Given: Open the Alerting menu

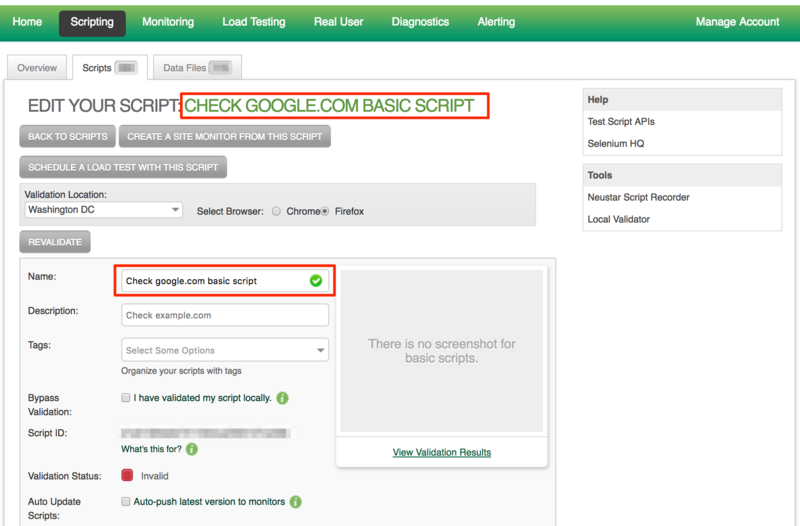Looking at the screenshot, I should (x=496, y=22).
